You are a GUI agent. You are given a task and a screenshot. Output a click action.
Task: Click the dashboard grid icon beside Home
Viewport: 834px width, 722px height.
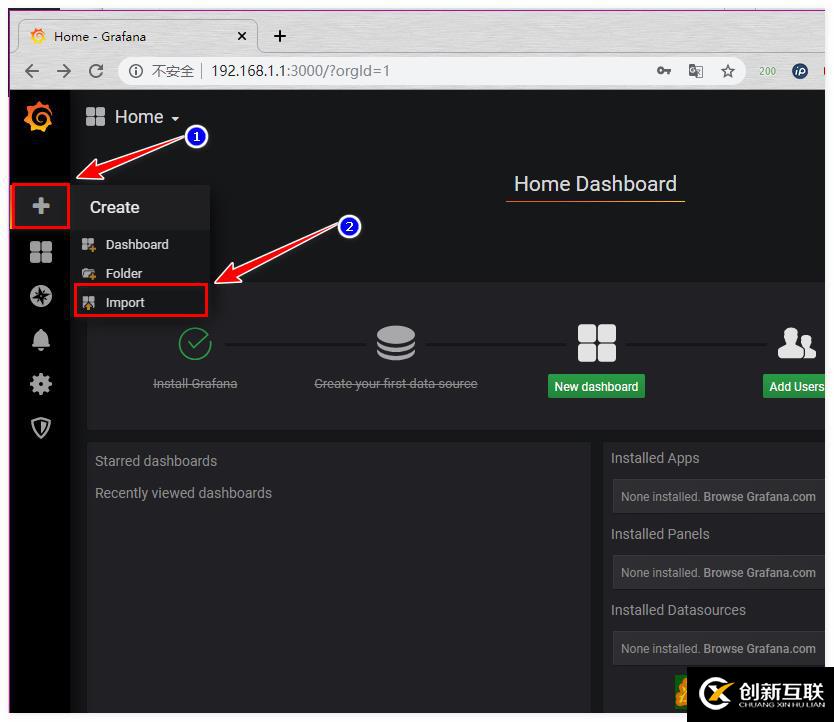coord(95,117)
